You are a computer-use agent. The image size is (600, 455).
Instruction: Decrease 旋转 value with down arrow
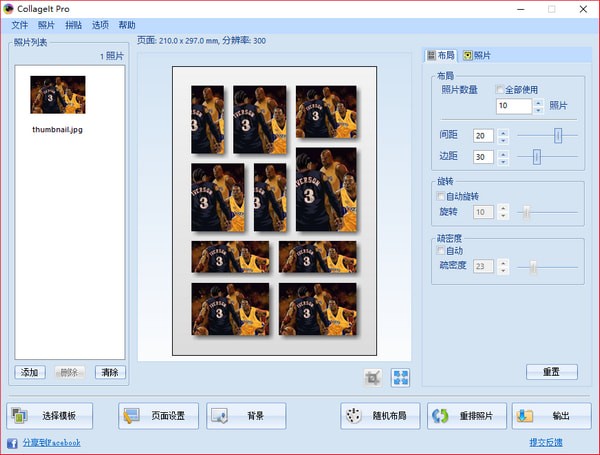point(503,216)
